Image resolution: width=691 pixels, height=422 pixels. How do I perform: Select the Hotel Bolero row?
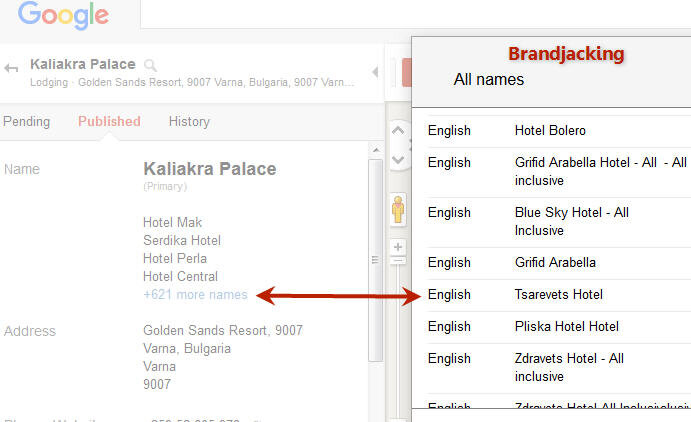(558, 131)
